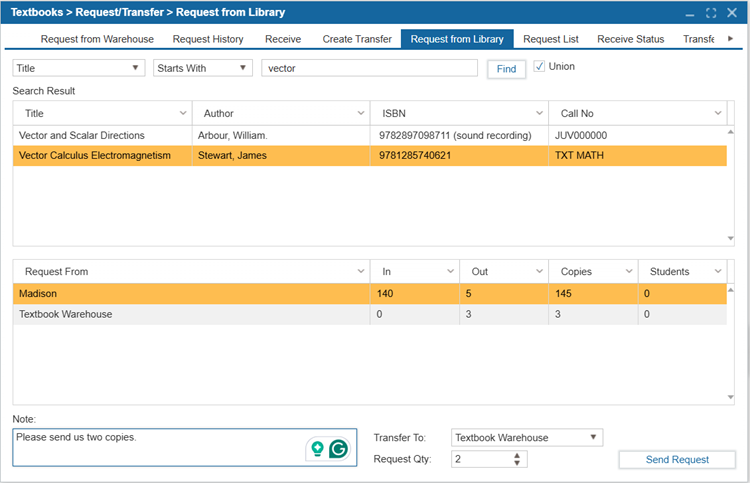Open the Starts With condition dropdown
This screenshot has height=483, width=750.
[243, 68]
